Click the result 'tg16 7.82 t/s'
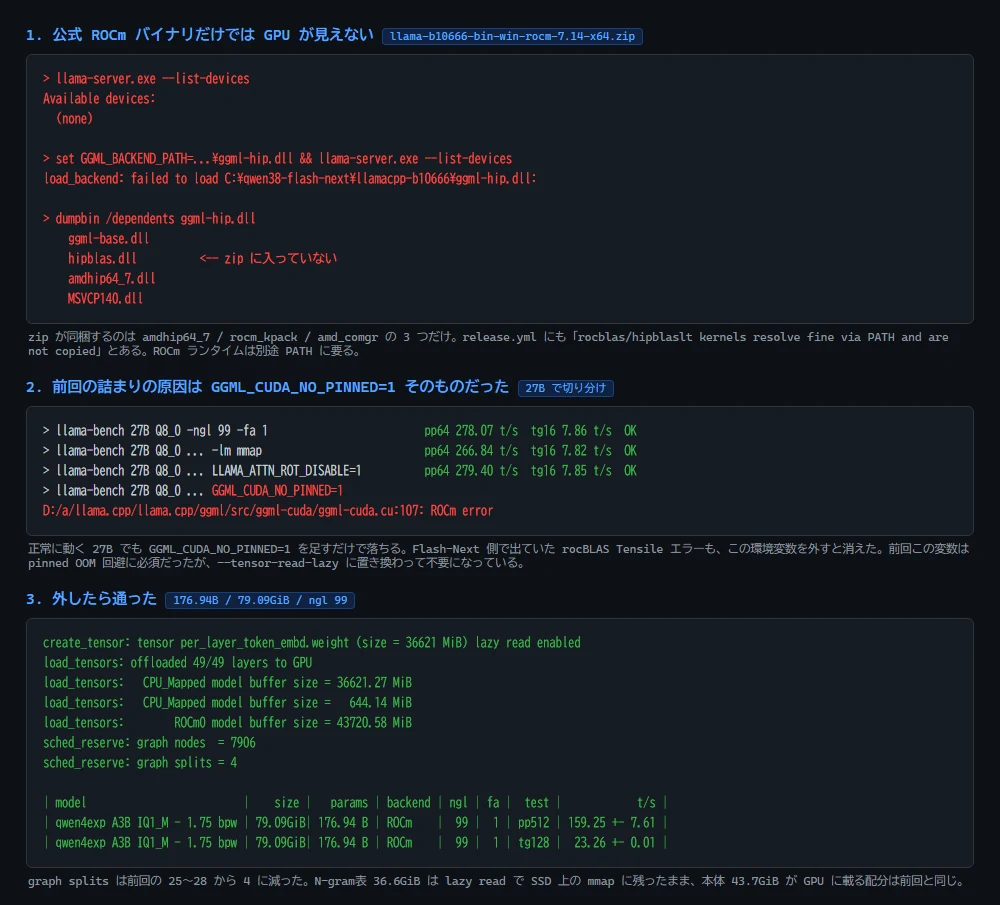 tap(571, 451)
